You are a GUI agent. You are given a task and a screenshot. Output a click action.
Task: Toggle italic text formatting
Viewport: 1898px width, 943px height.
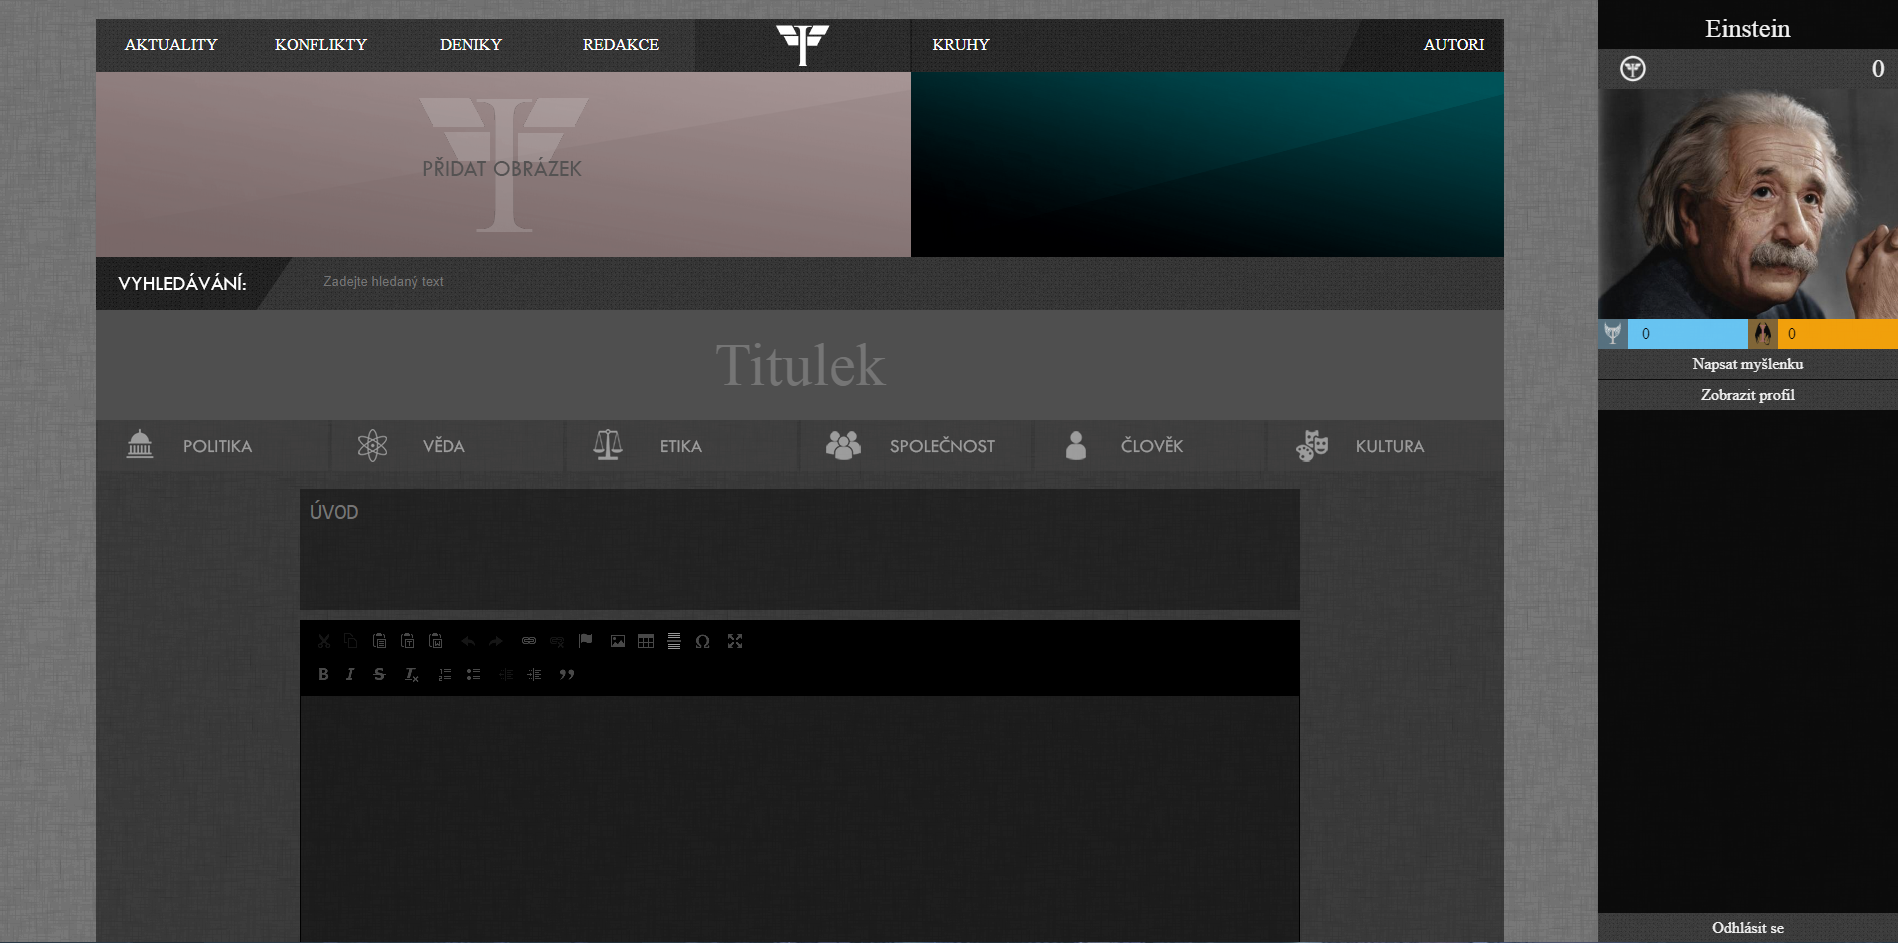pos(350,674)
